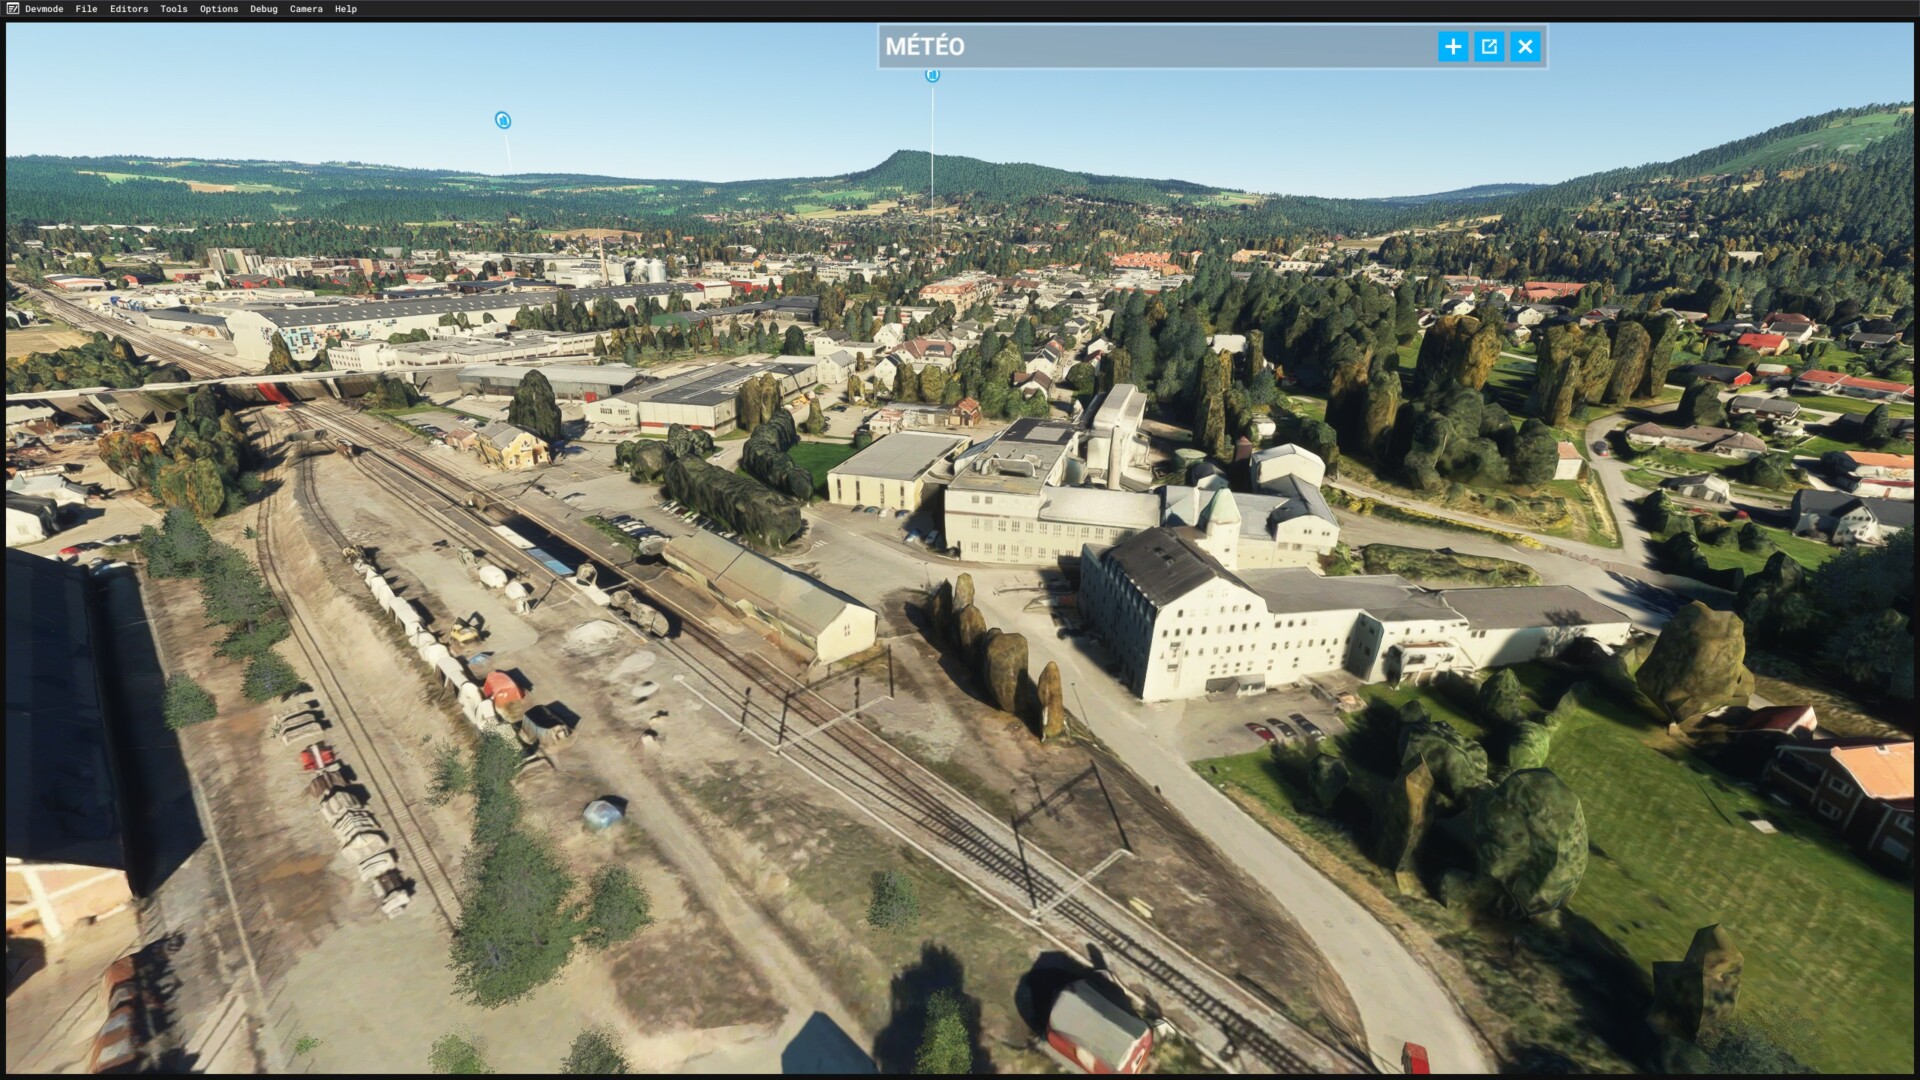The image size is (1920, 1080).
Task: Open the Help menu
Action: click(346, 9)
